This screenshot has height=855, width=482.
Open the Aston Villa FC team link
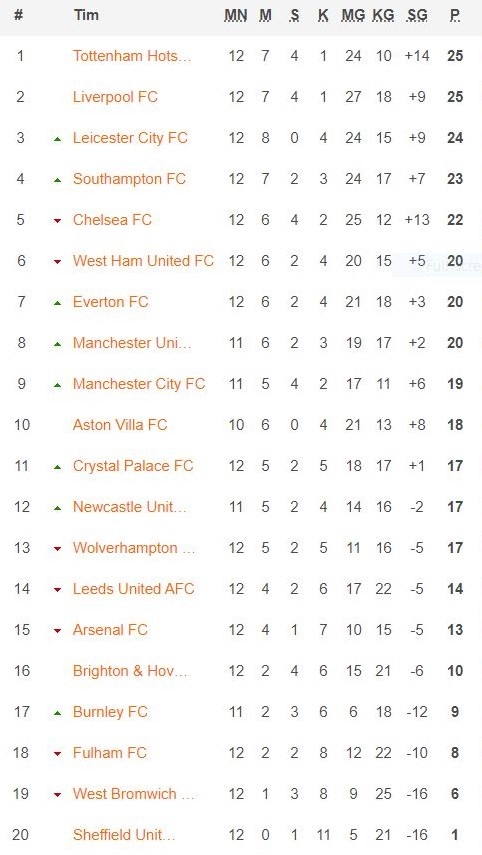pyautogui.click(x=120, y=425)
